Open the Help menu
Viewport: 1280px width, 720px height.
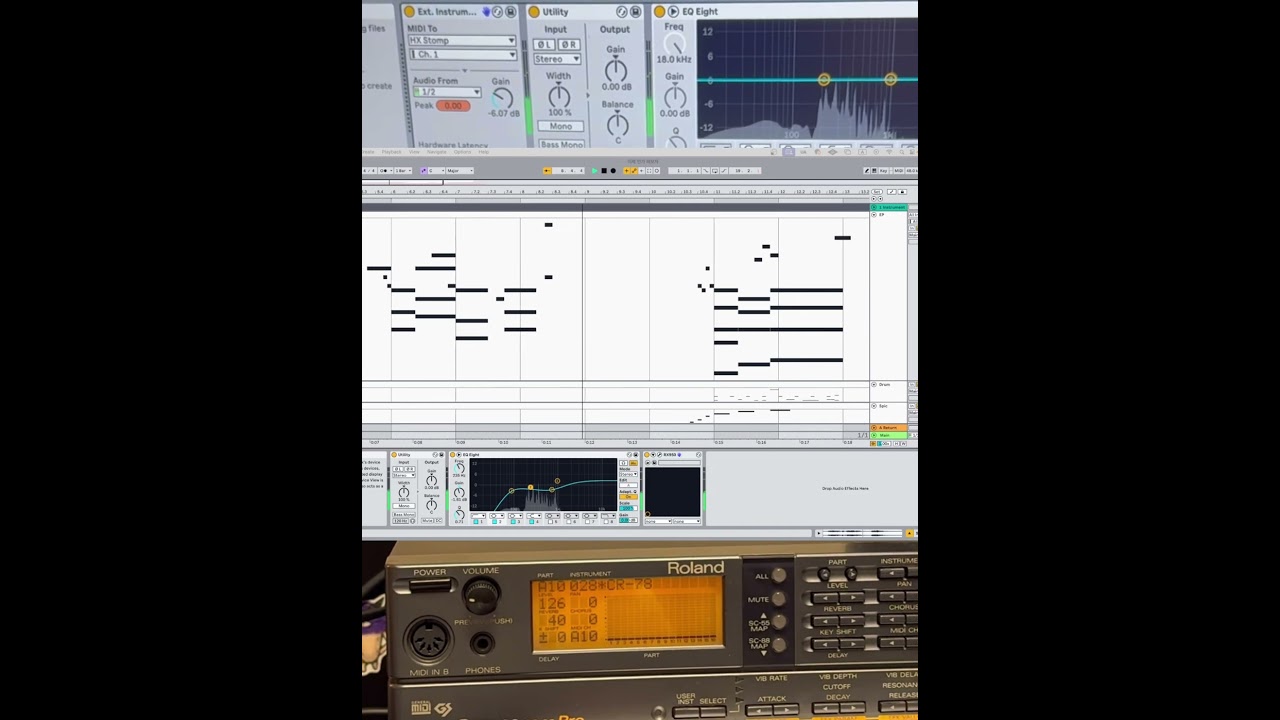tap(484, 152)
